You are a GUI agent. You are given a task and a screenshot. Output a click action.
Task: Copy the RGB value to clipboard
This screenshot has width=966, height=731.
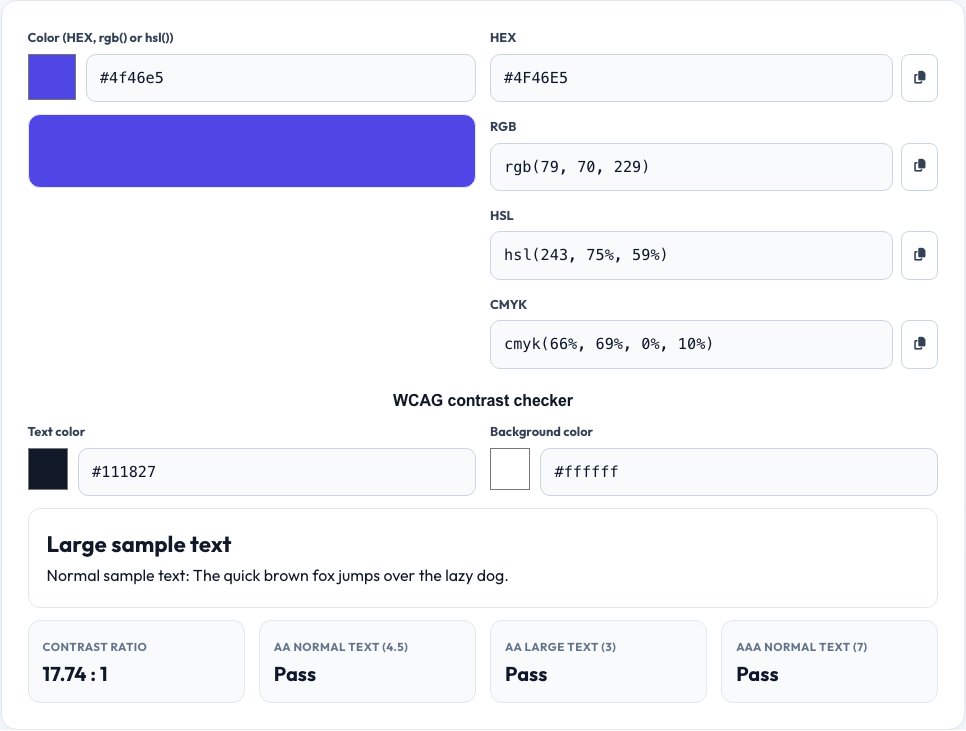click(x=919, y=166)
